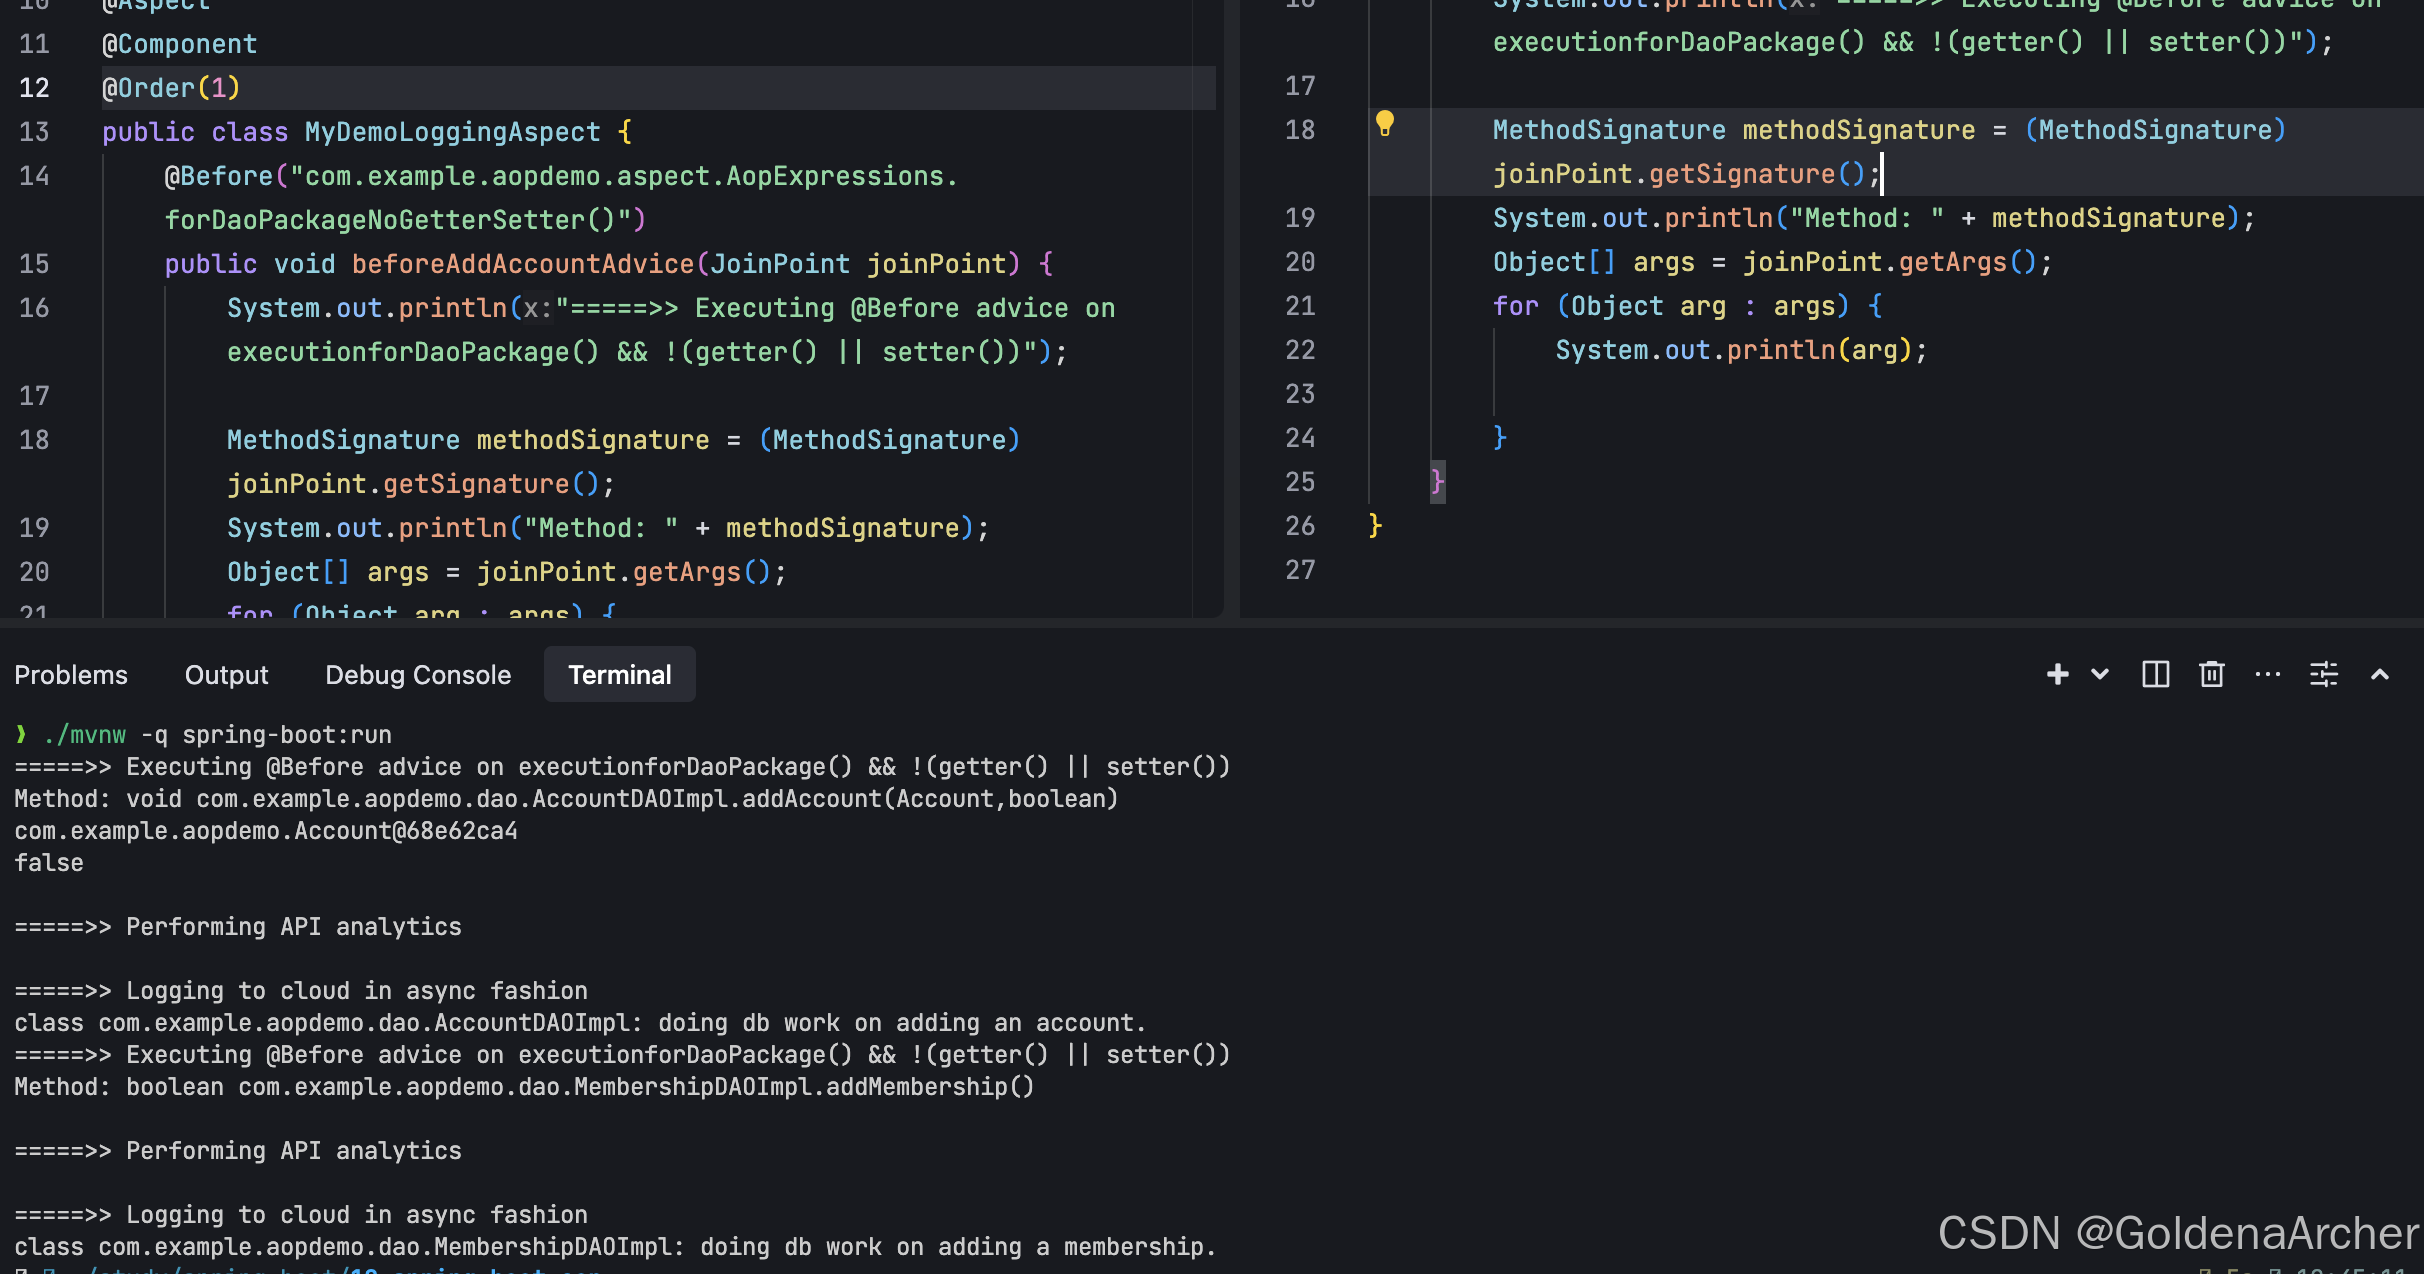Image resolution: width=2424 pixels, height=1274 pixels.
Task: Open panel settings sliders icon
Action: coord(2323,674)
